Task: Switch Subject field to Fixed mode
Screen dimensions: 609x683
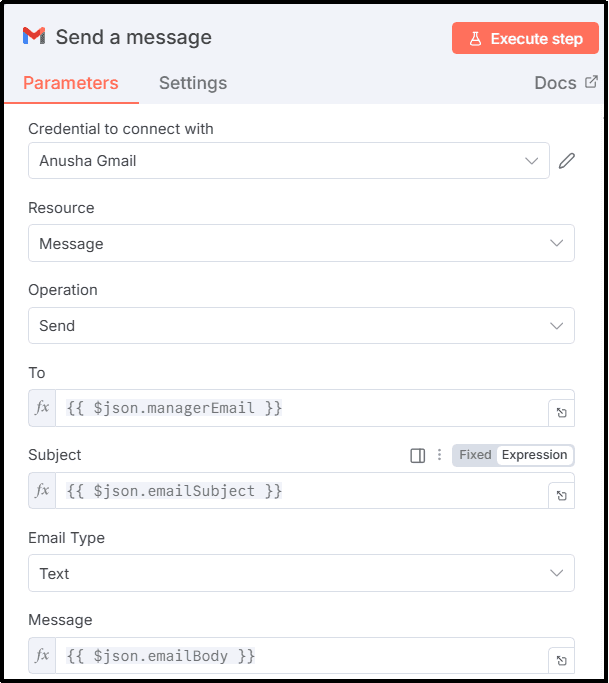Action: tap(475, 455)
